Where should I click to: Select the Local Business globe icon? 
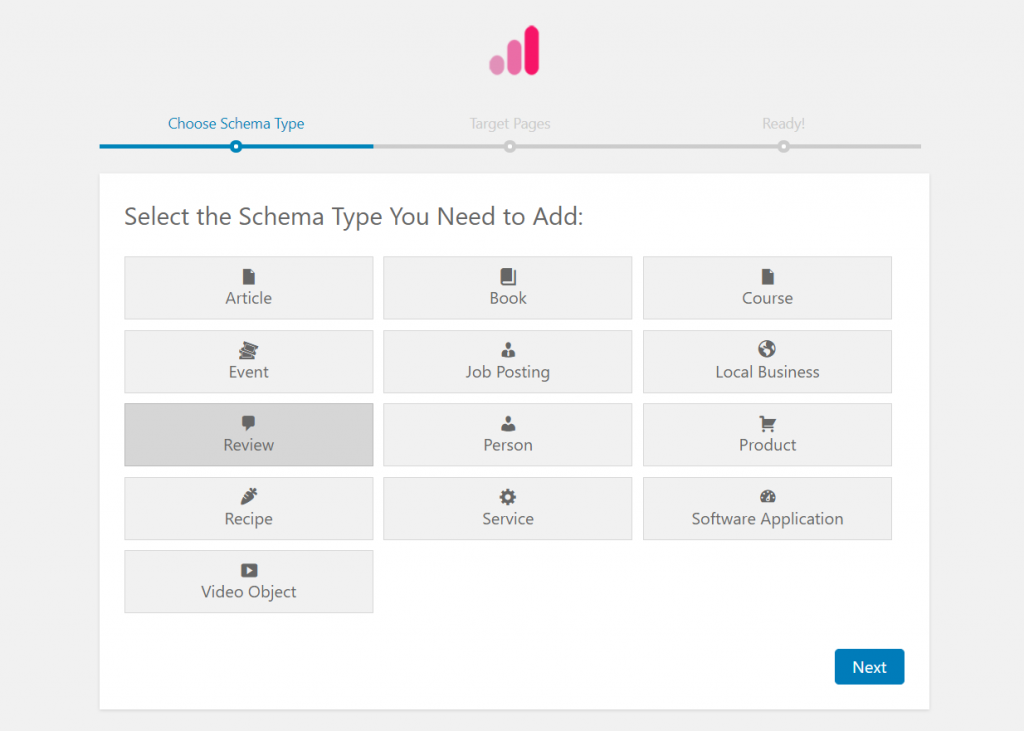766,350
